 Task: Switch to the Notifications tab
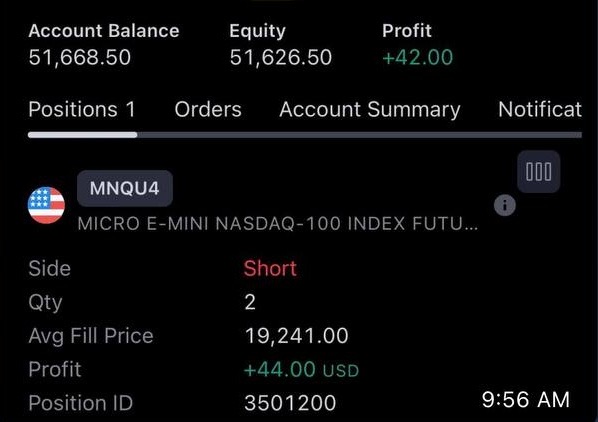[x=540, y=109]
